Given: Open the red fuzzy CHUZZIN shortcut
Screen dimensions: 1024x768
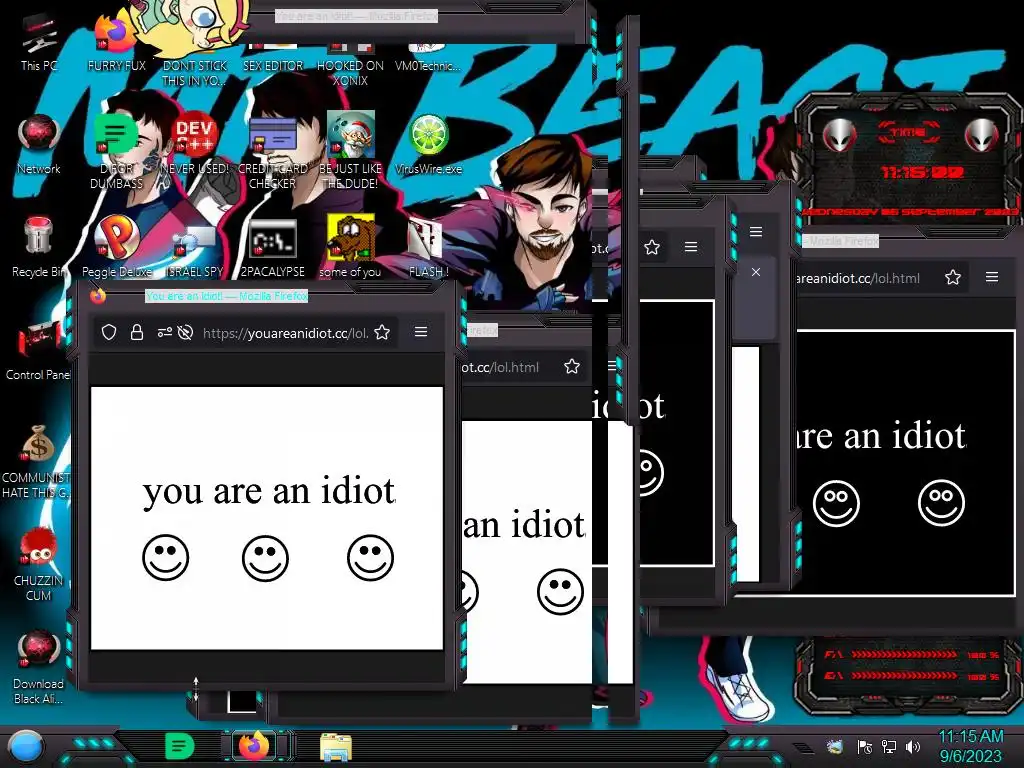Looking at the screenshot, I should 39,565.
